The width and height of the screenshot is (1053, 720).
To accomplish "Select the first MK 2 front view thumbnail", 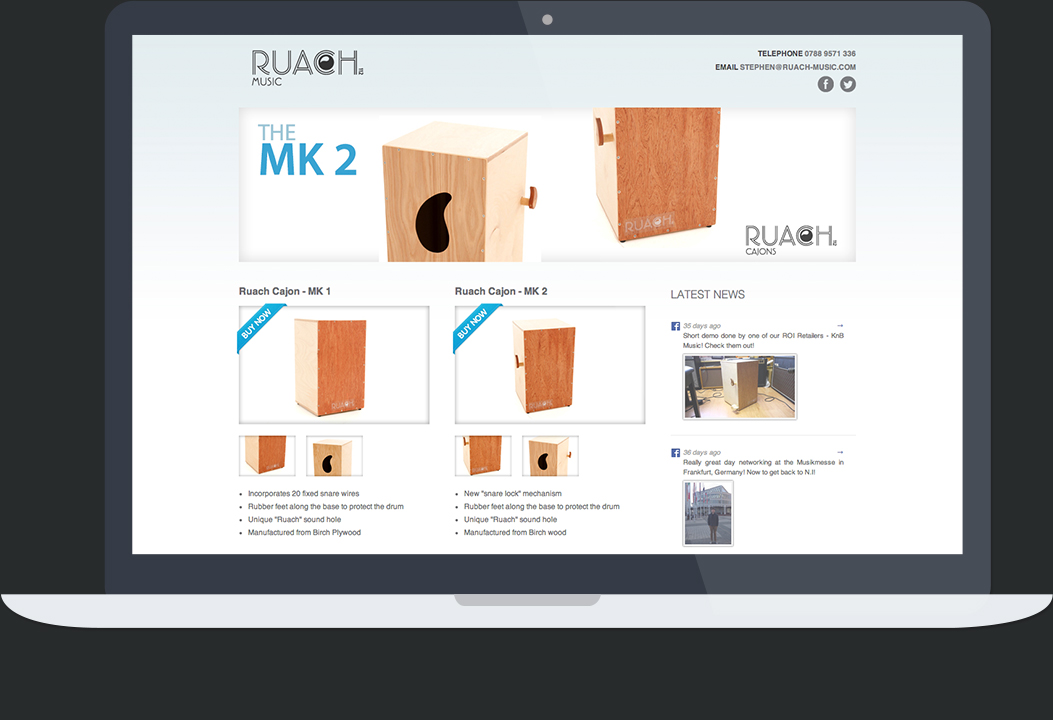I will [483, 456].
